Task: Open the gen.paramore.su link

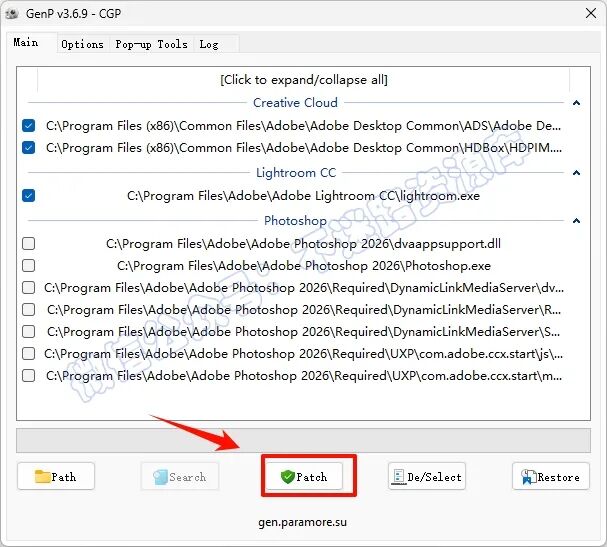Action: [302, 522]
